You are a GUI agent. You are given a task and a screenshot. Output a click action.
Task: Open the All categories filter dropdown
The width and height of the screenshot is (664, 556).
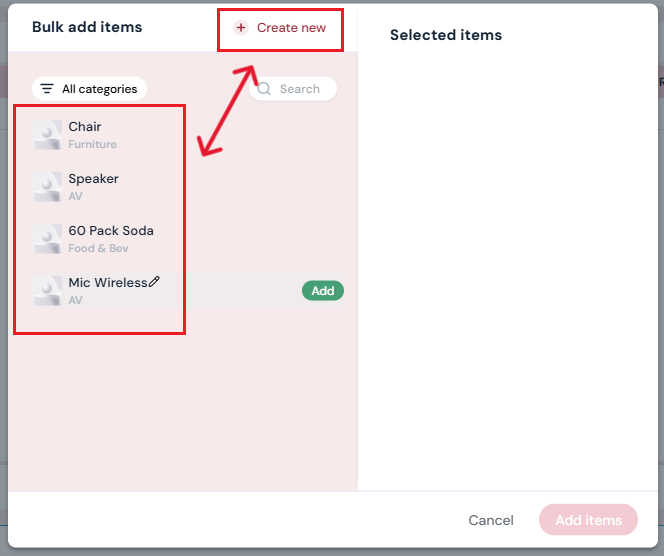[x=89, y=89]
